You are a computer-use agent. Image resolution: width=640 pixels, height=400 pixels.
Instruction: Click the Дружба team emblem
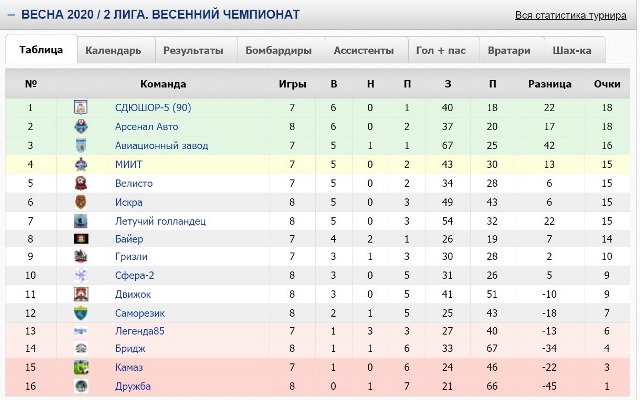[81, 386]
